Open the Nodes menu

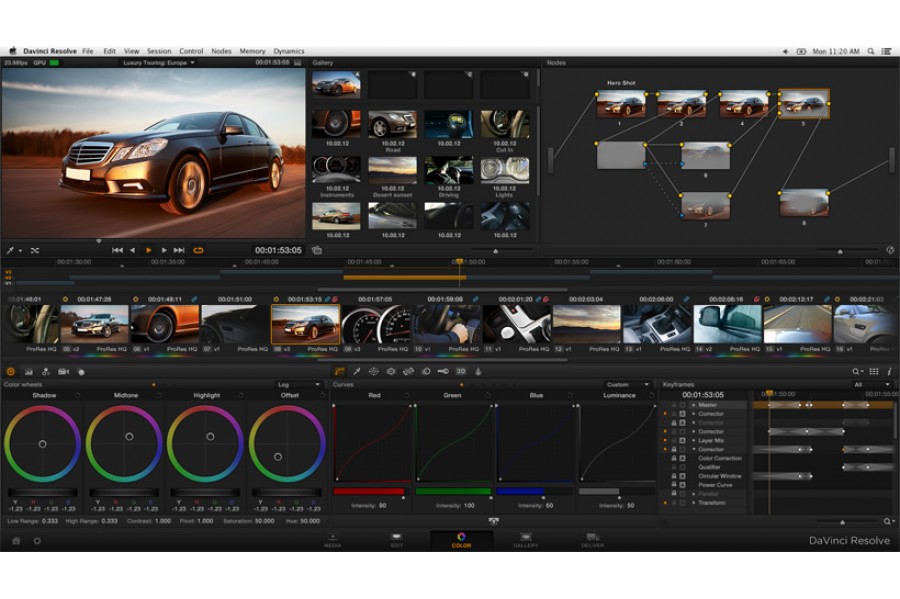(221, 51)
